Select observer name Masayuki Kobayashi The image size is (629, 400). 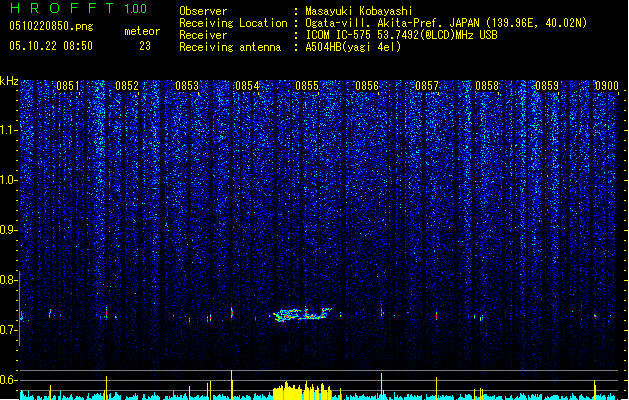coord(359,11)
